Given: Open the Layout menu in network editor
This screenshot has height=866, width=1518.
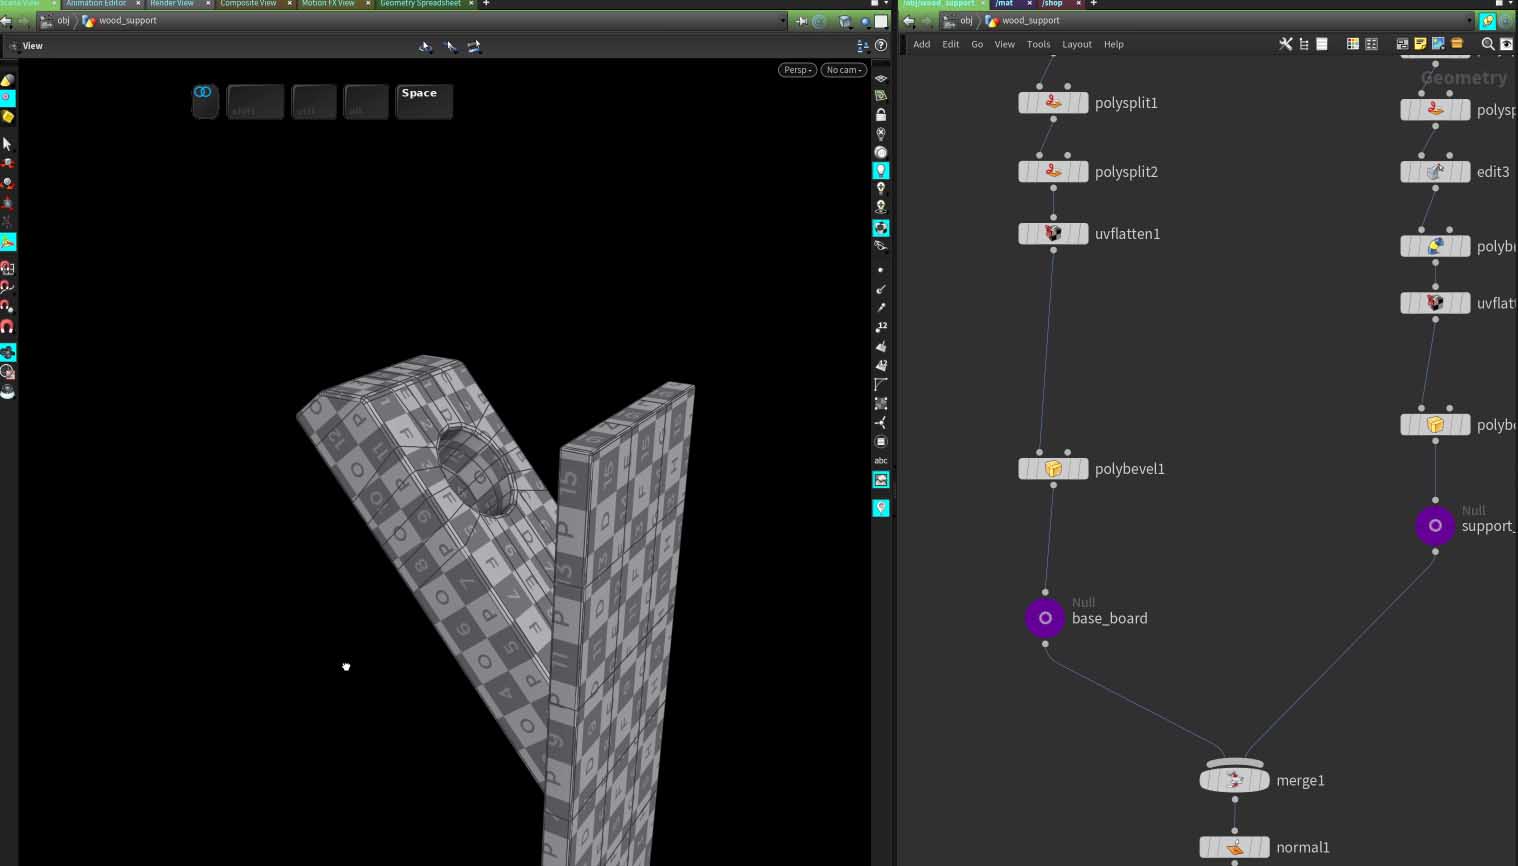Looking at the screenshot, I should (x=1076, y=44).
